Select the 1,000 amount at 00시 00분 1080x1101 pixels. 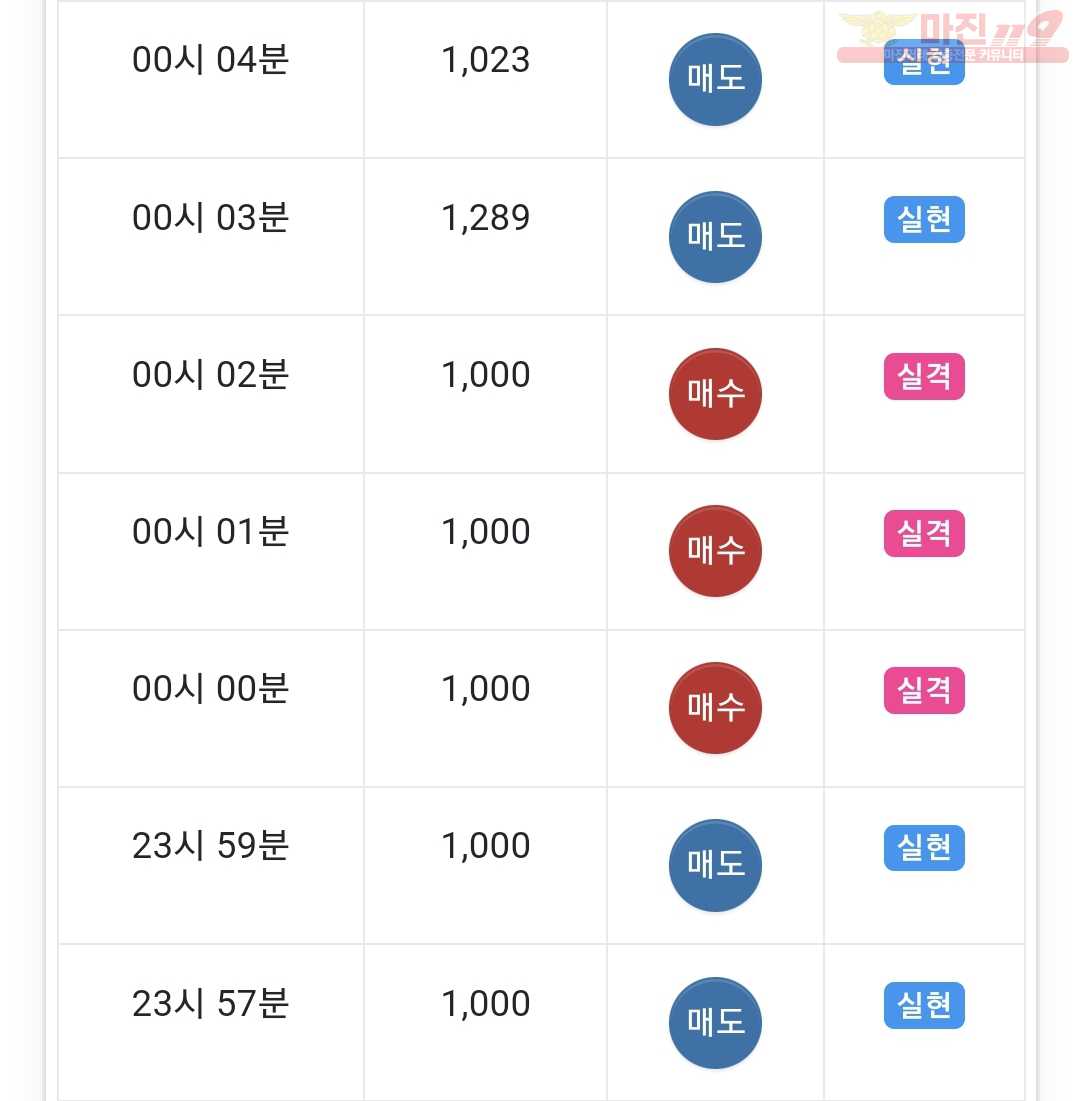point(485,689)
